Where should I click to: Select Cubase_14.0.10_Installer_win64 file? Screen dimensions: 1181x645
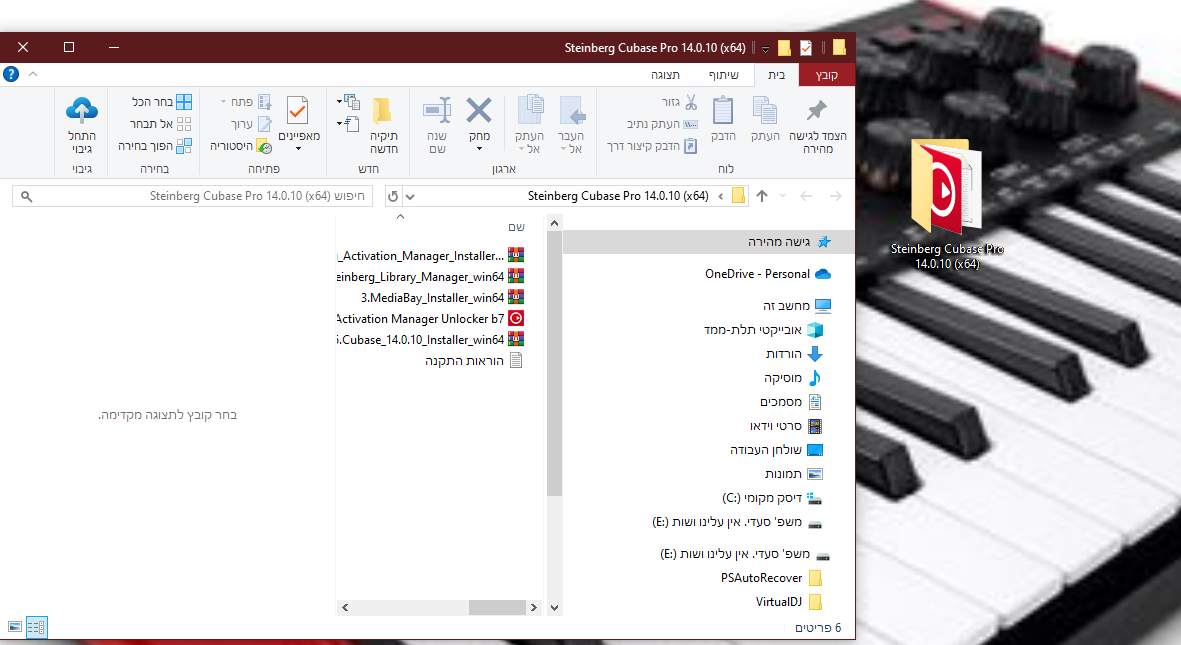[x=431, y=340]
